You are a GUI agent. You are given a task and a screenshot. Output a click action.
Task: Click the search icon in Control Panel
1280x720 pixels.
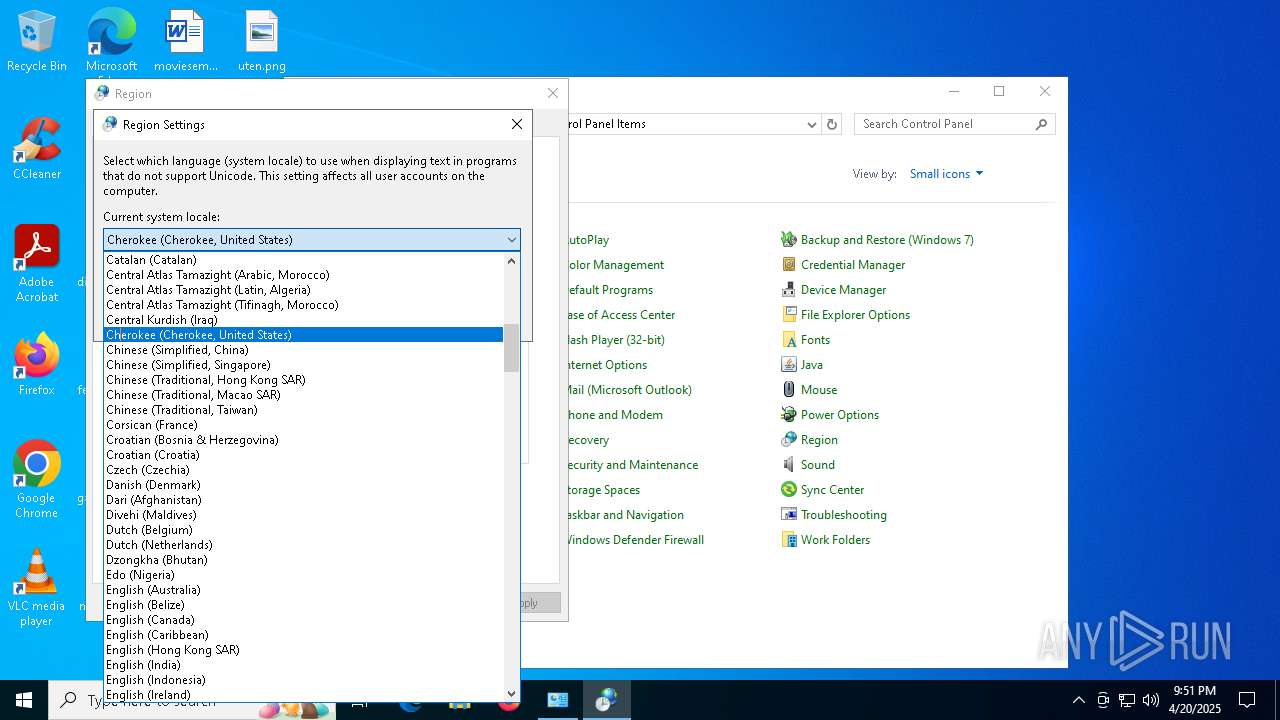tap(1041, 124)
